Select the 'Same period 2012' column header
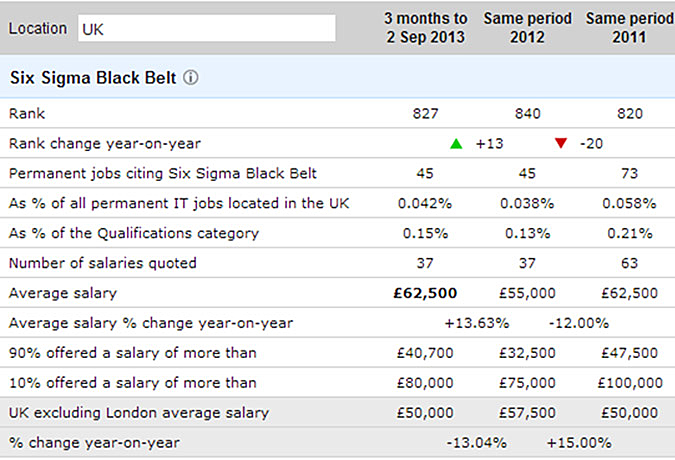Viewport: 675px width, 460px height. tap(527, 28)
